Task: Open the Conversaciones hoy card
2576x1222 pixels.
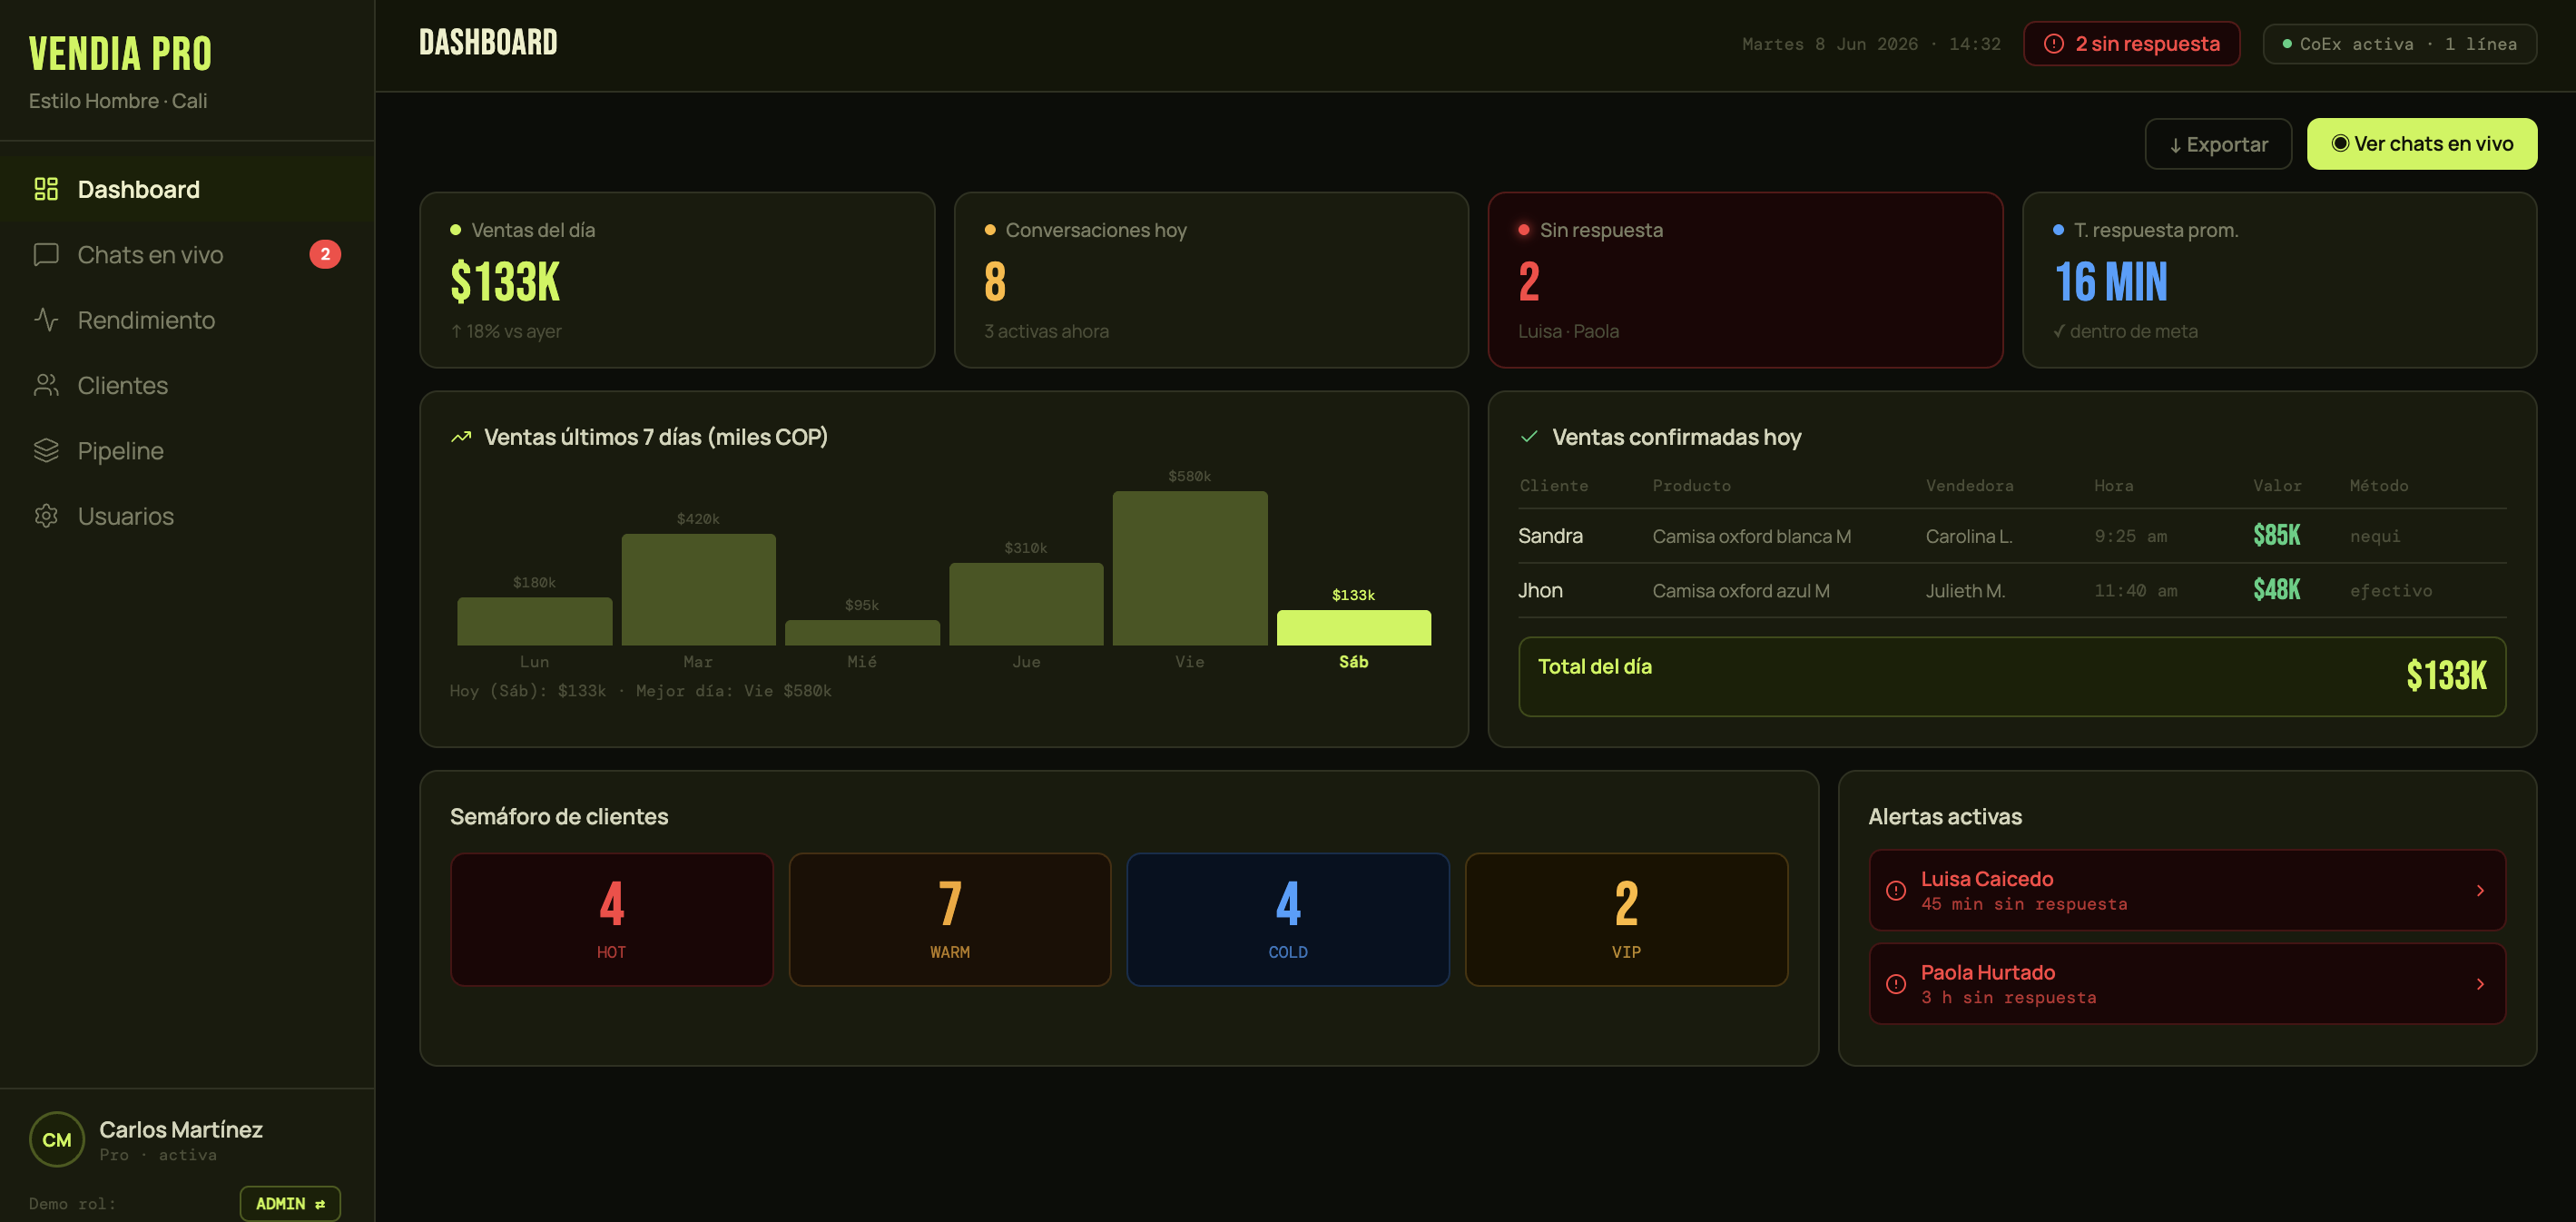Action: point(1211,280)
